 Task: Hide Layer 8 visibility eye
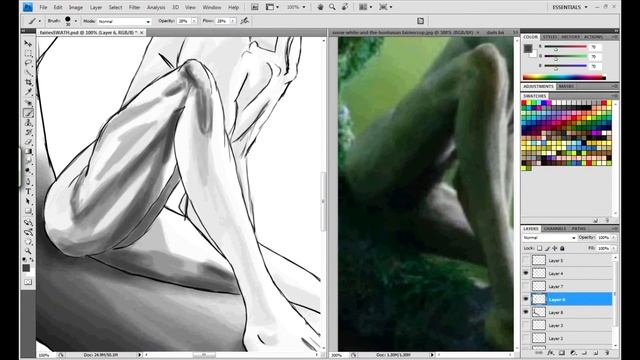526,312
